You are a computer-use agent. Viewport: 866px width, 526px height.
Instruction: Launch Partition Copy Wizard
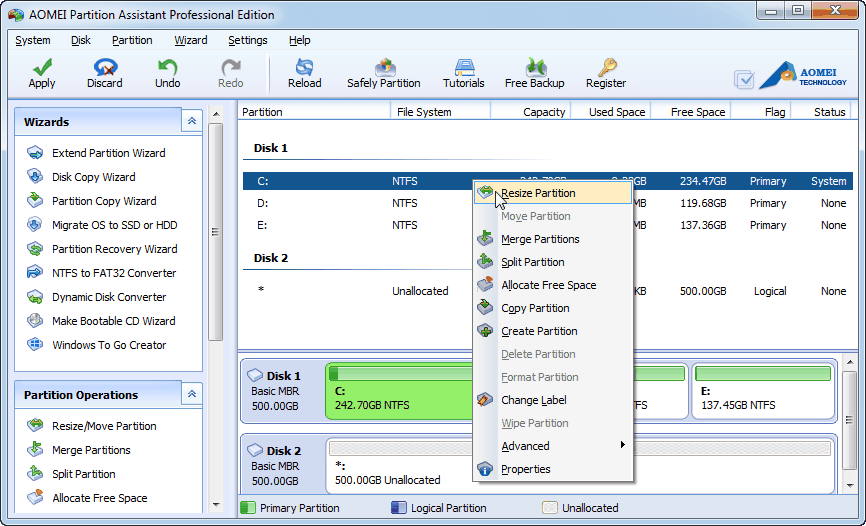tap(92, 201)
